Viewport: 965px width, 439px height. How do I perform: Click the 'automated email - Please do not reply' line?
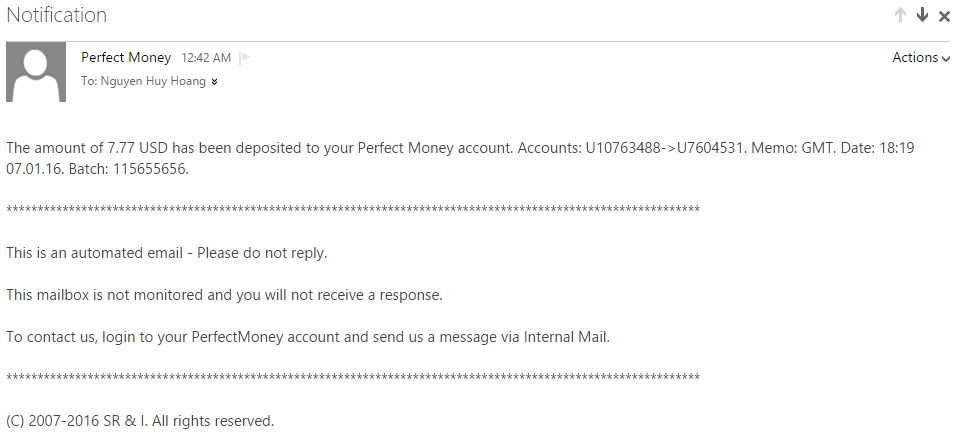(x=167, y=253)
